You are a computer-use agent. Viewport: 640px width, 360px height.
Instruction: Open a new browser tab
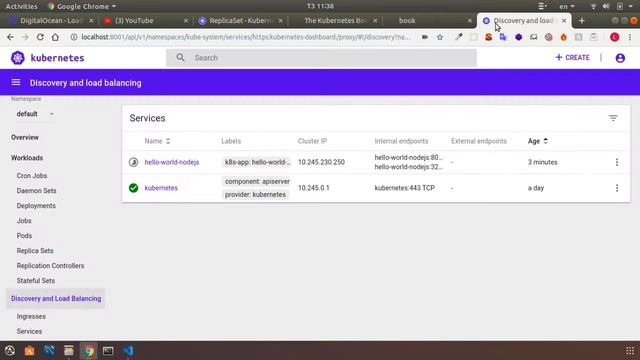click(582, 20)
